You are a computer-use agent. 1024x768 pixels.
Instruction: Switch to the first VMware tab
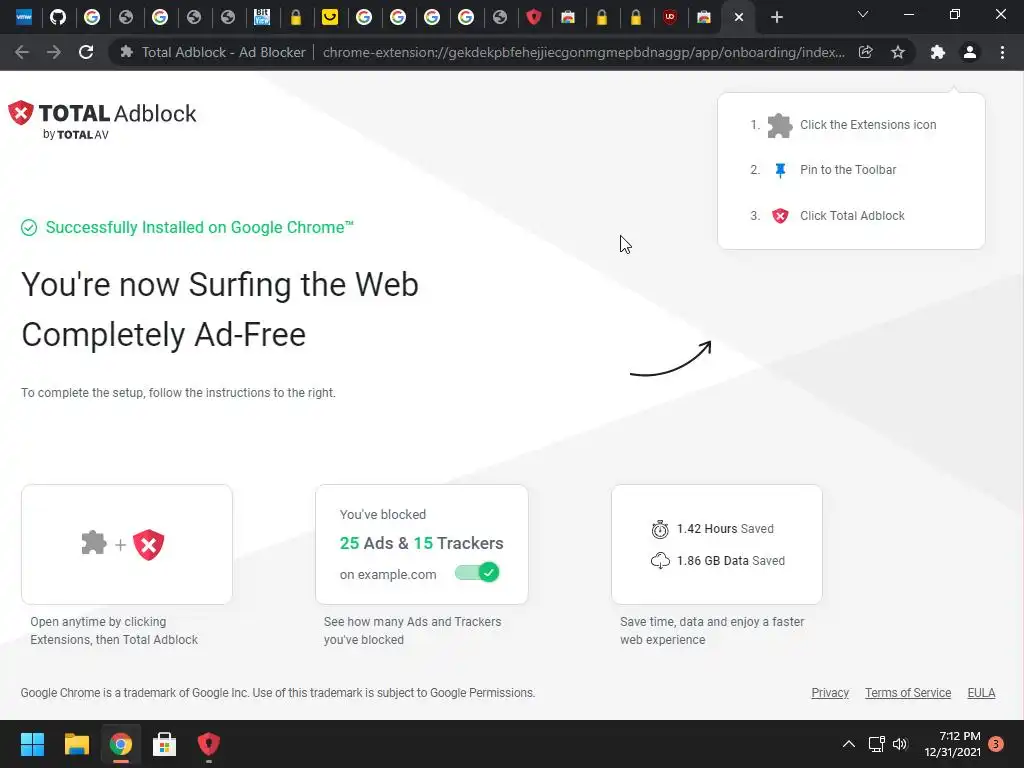24,18
